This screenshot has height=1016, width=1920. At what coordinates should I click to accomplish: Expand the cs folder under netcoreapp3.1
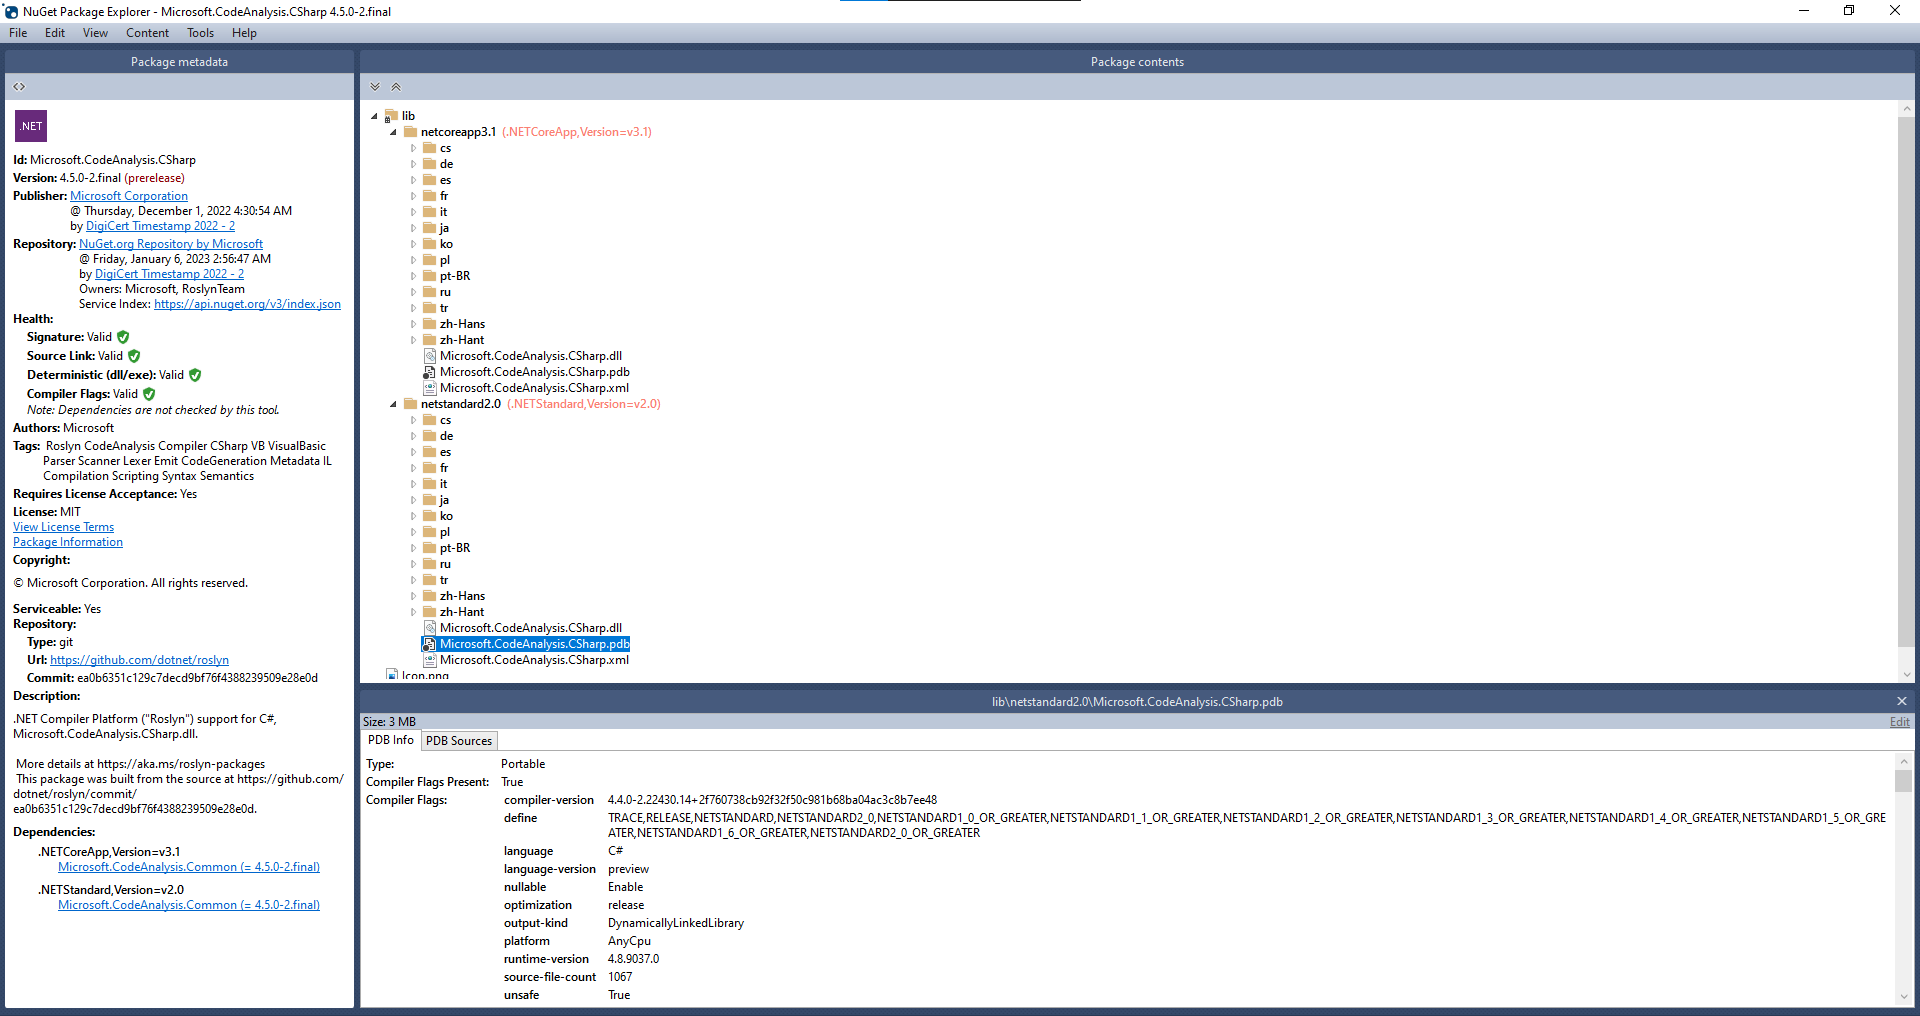416,147
